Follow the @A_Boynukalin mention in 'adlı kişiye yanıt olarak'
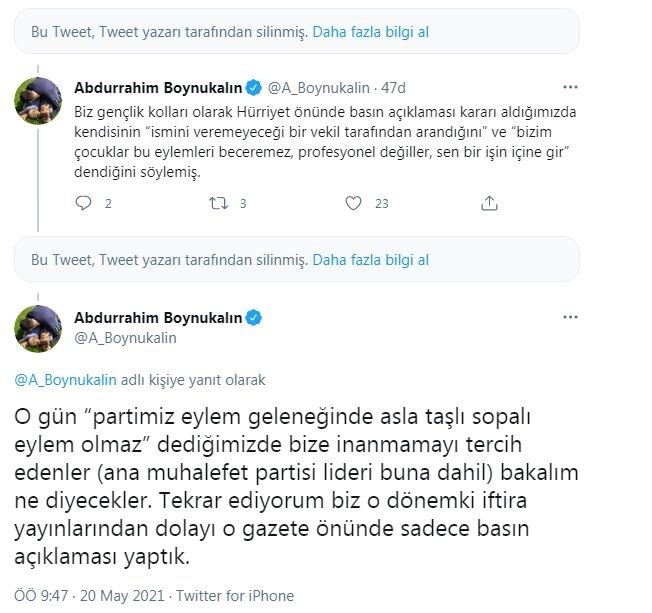Screen dimensions: 652x613 pyautogui.click(x=65, y=380)
